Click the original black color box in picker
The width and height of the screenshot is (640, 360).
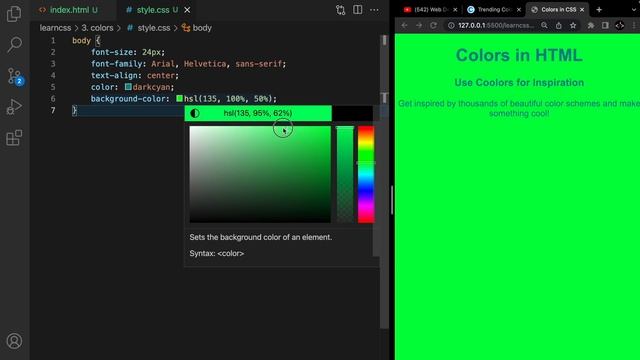352,113
